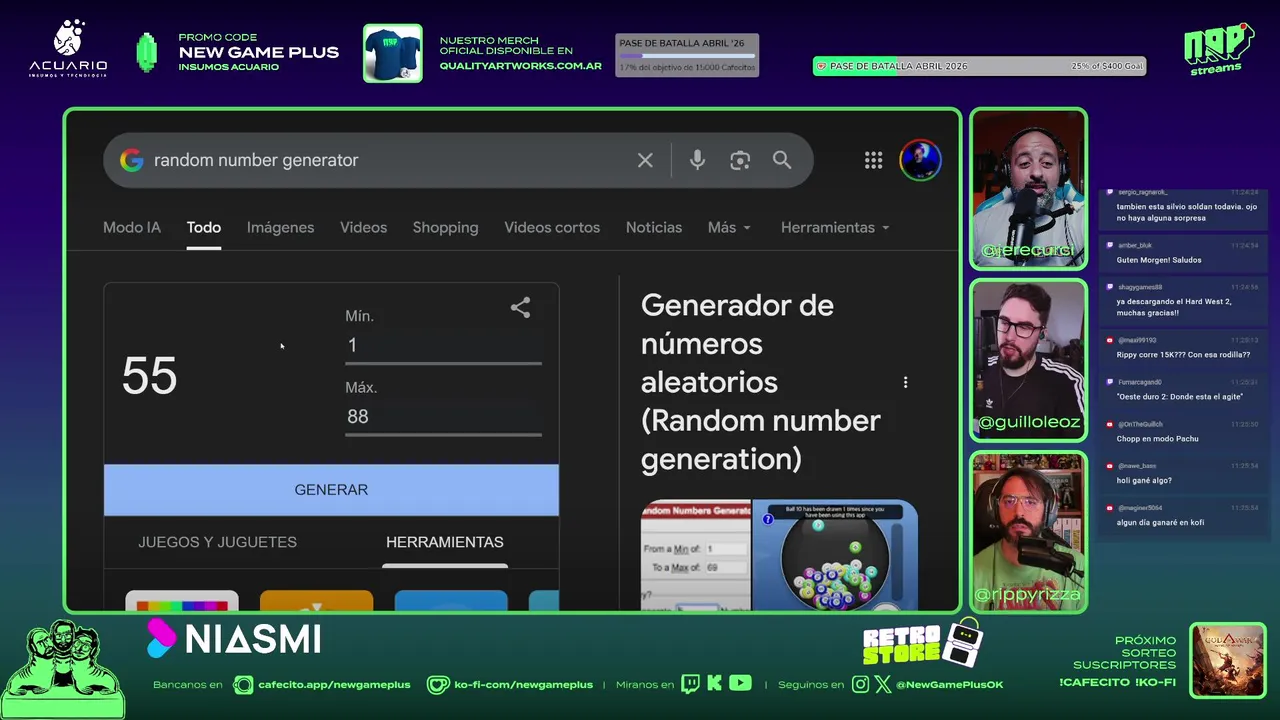1280x720 pixels.
Task: Click chat message 'holi gané algo?'
Action: pos(1144,481)
